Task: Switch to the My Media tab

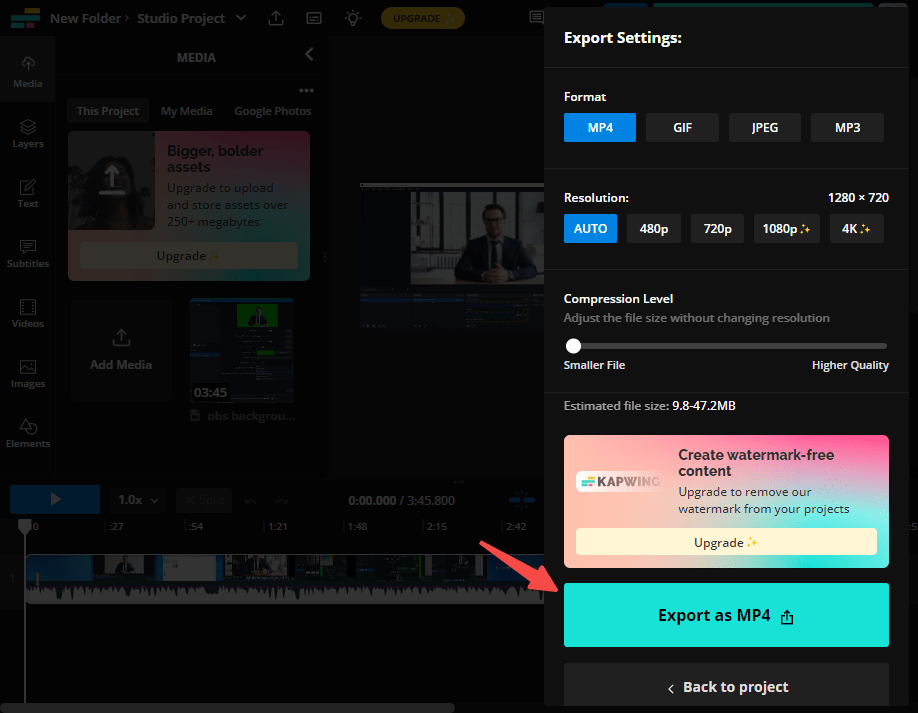Action: coord(186,111)
